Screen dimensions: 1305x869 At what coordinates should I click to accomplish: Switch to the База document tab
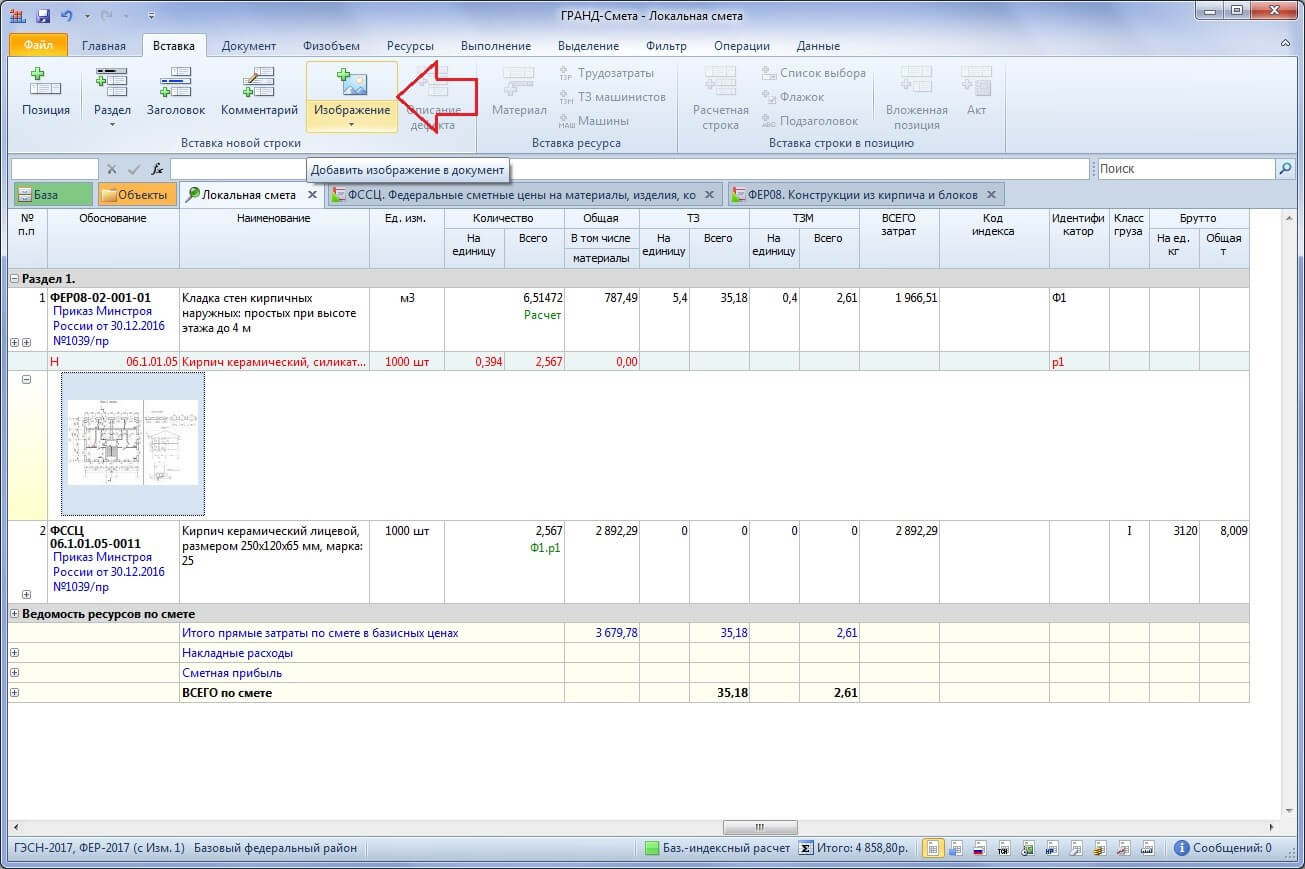pos(52,195)
